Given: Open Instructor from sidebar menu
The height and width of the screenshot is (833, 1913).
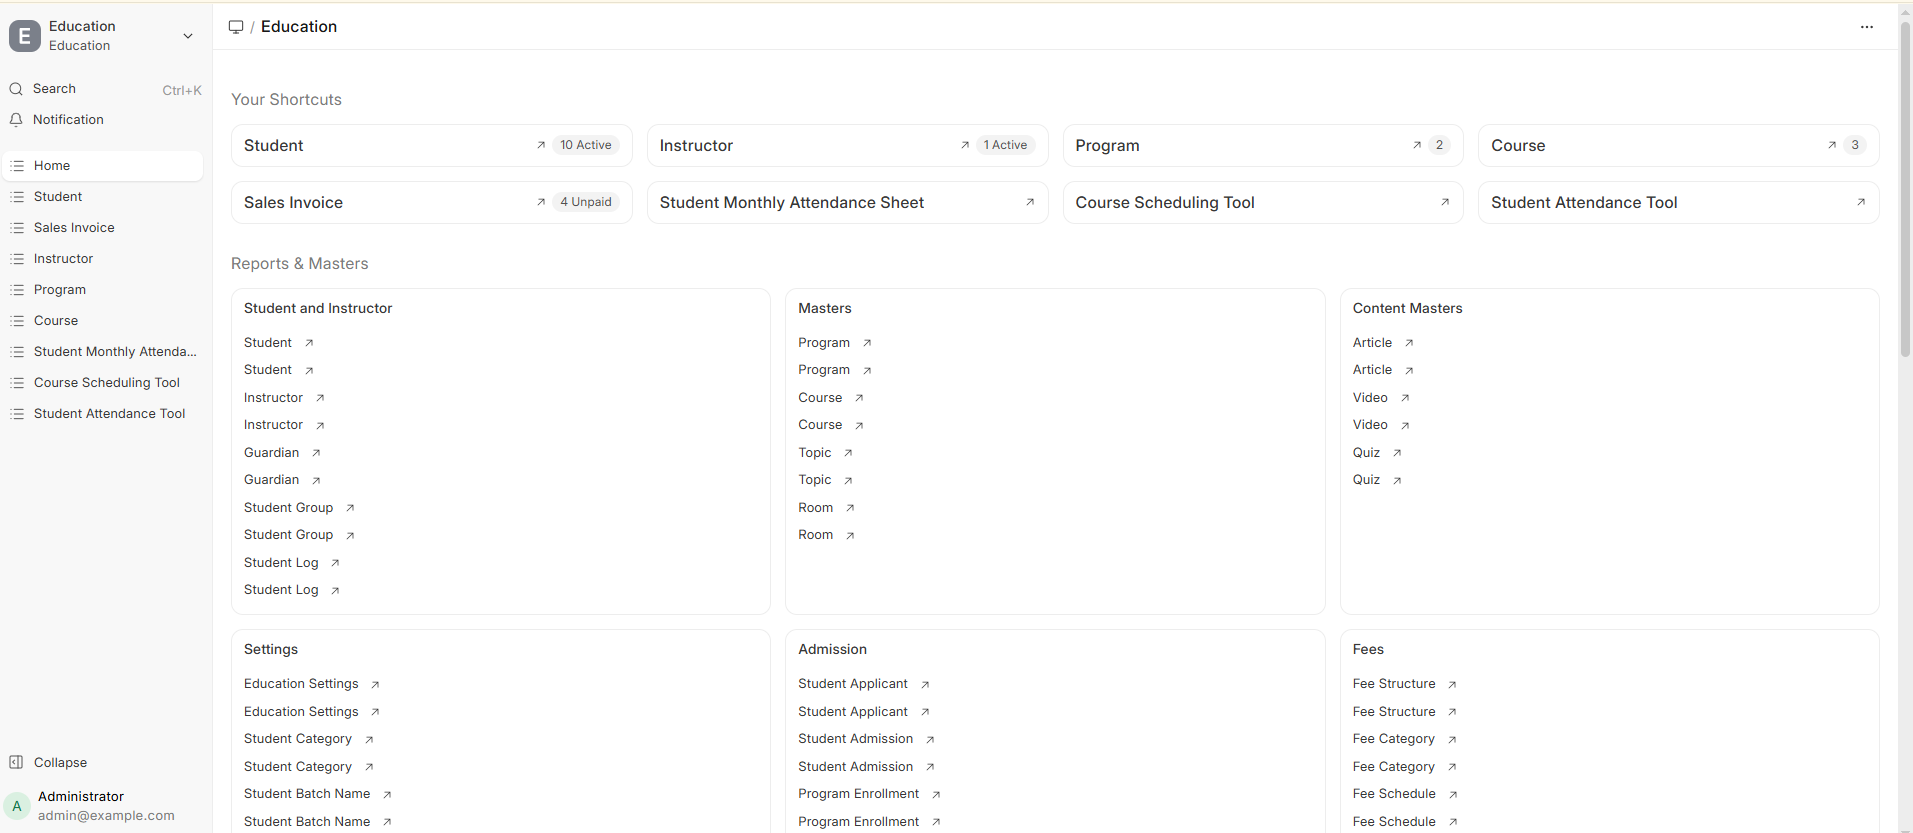Looking at the screenshot, I should click(63, 259).
